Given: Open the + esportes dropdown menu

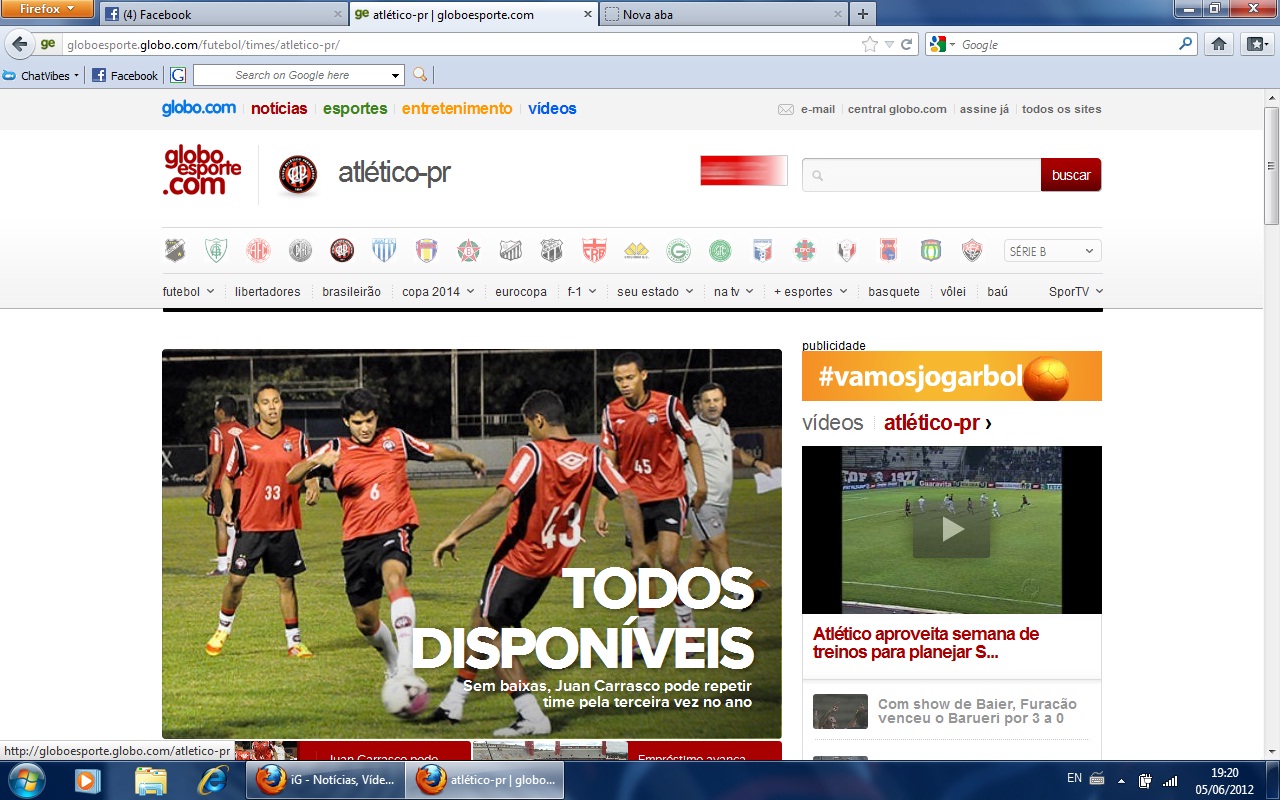Looking at the screenshot, I should [x=810, y=292].
